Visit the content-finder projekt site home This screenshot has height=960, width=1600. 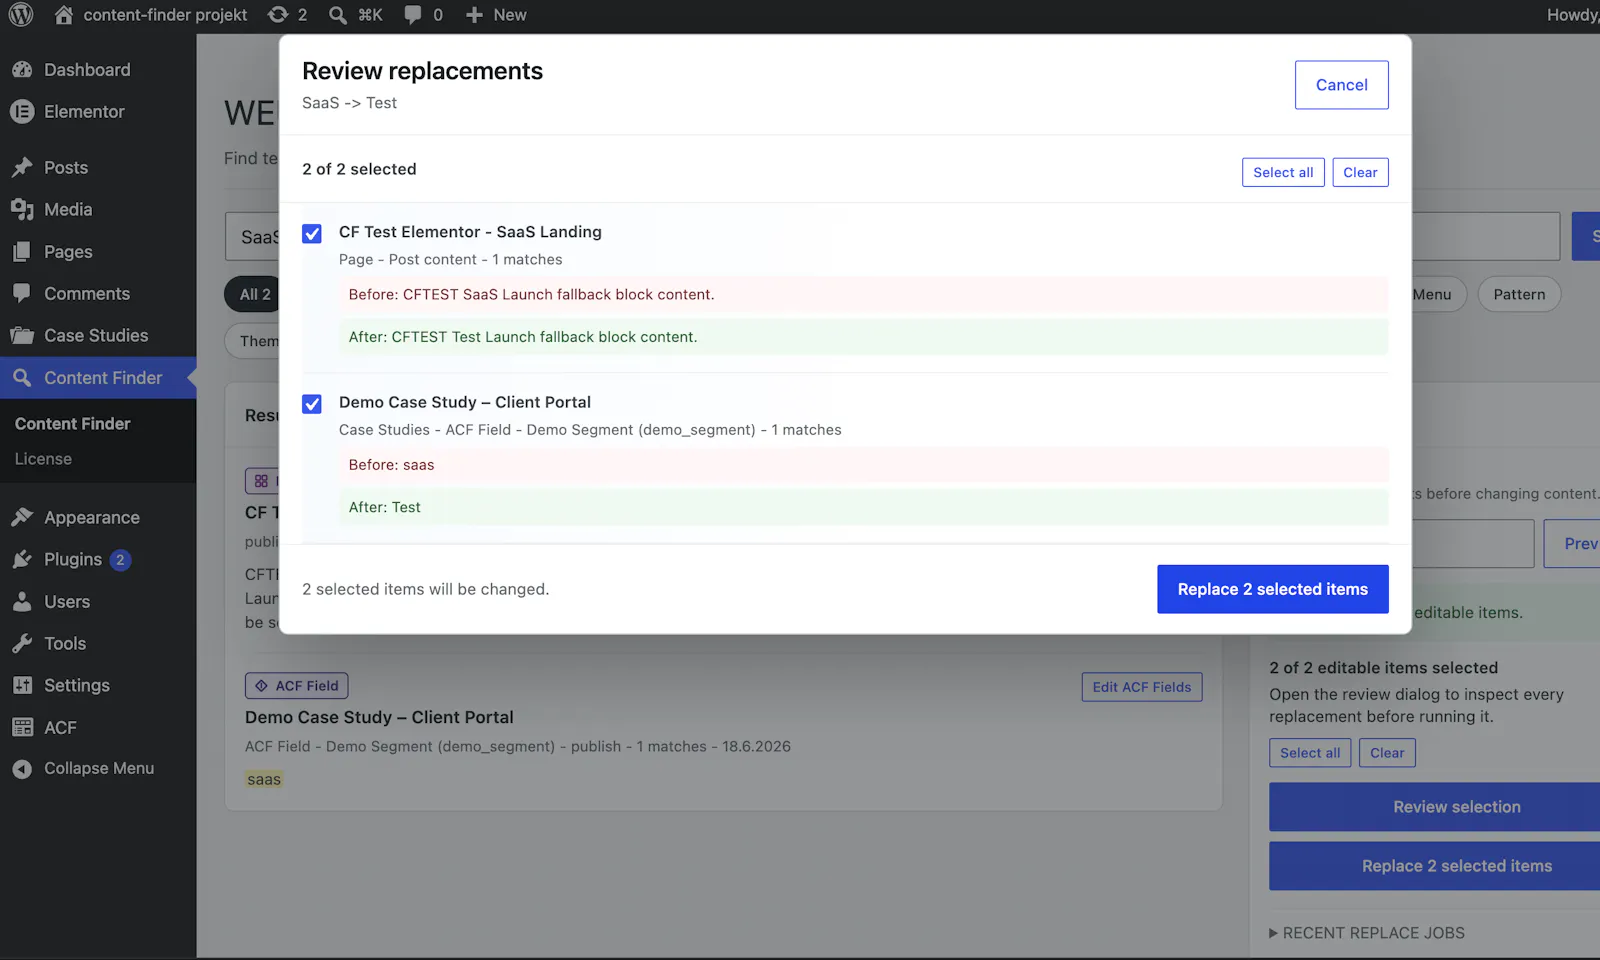[151, 14]
